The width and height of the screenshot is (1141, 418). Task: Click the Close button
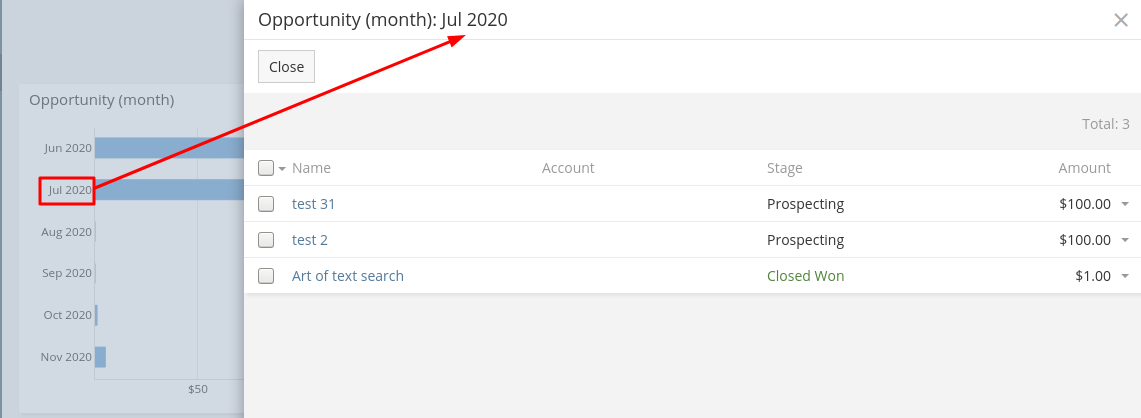click(x=286, y=67)
